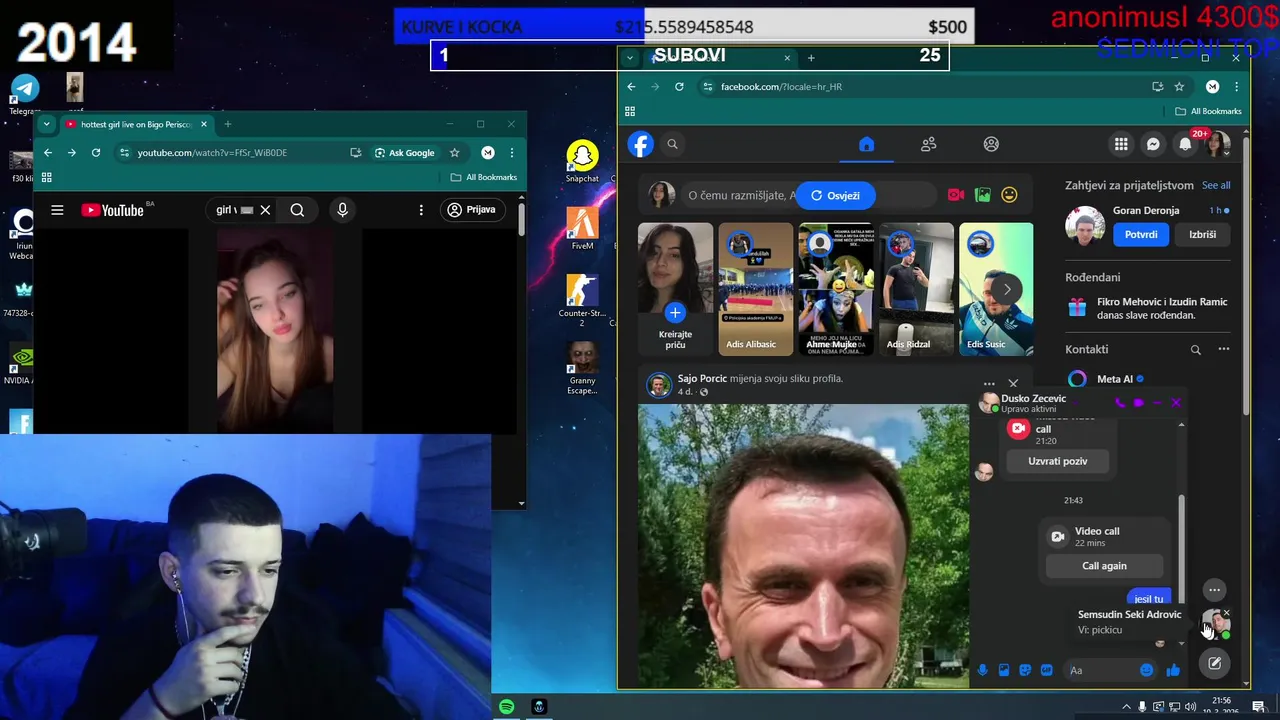
Task: Go to the YouTube home logo
Action: [112, 210]
